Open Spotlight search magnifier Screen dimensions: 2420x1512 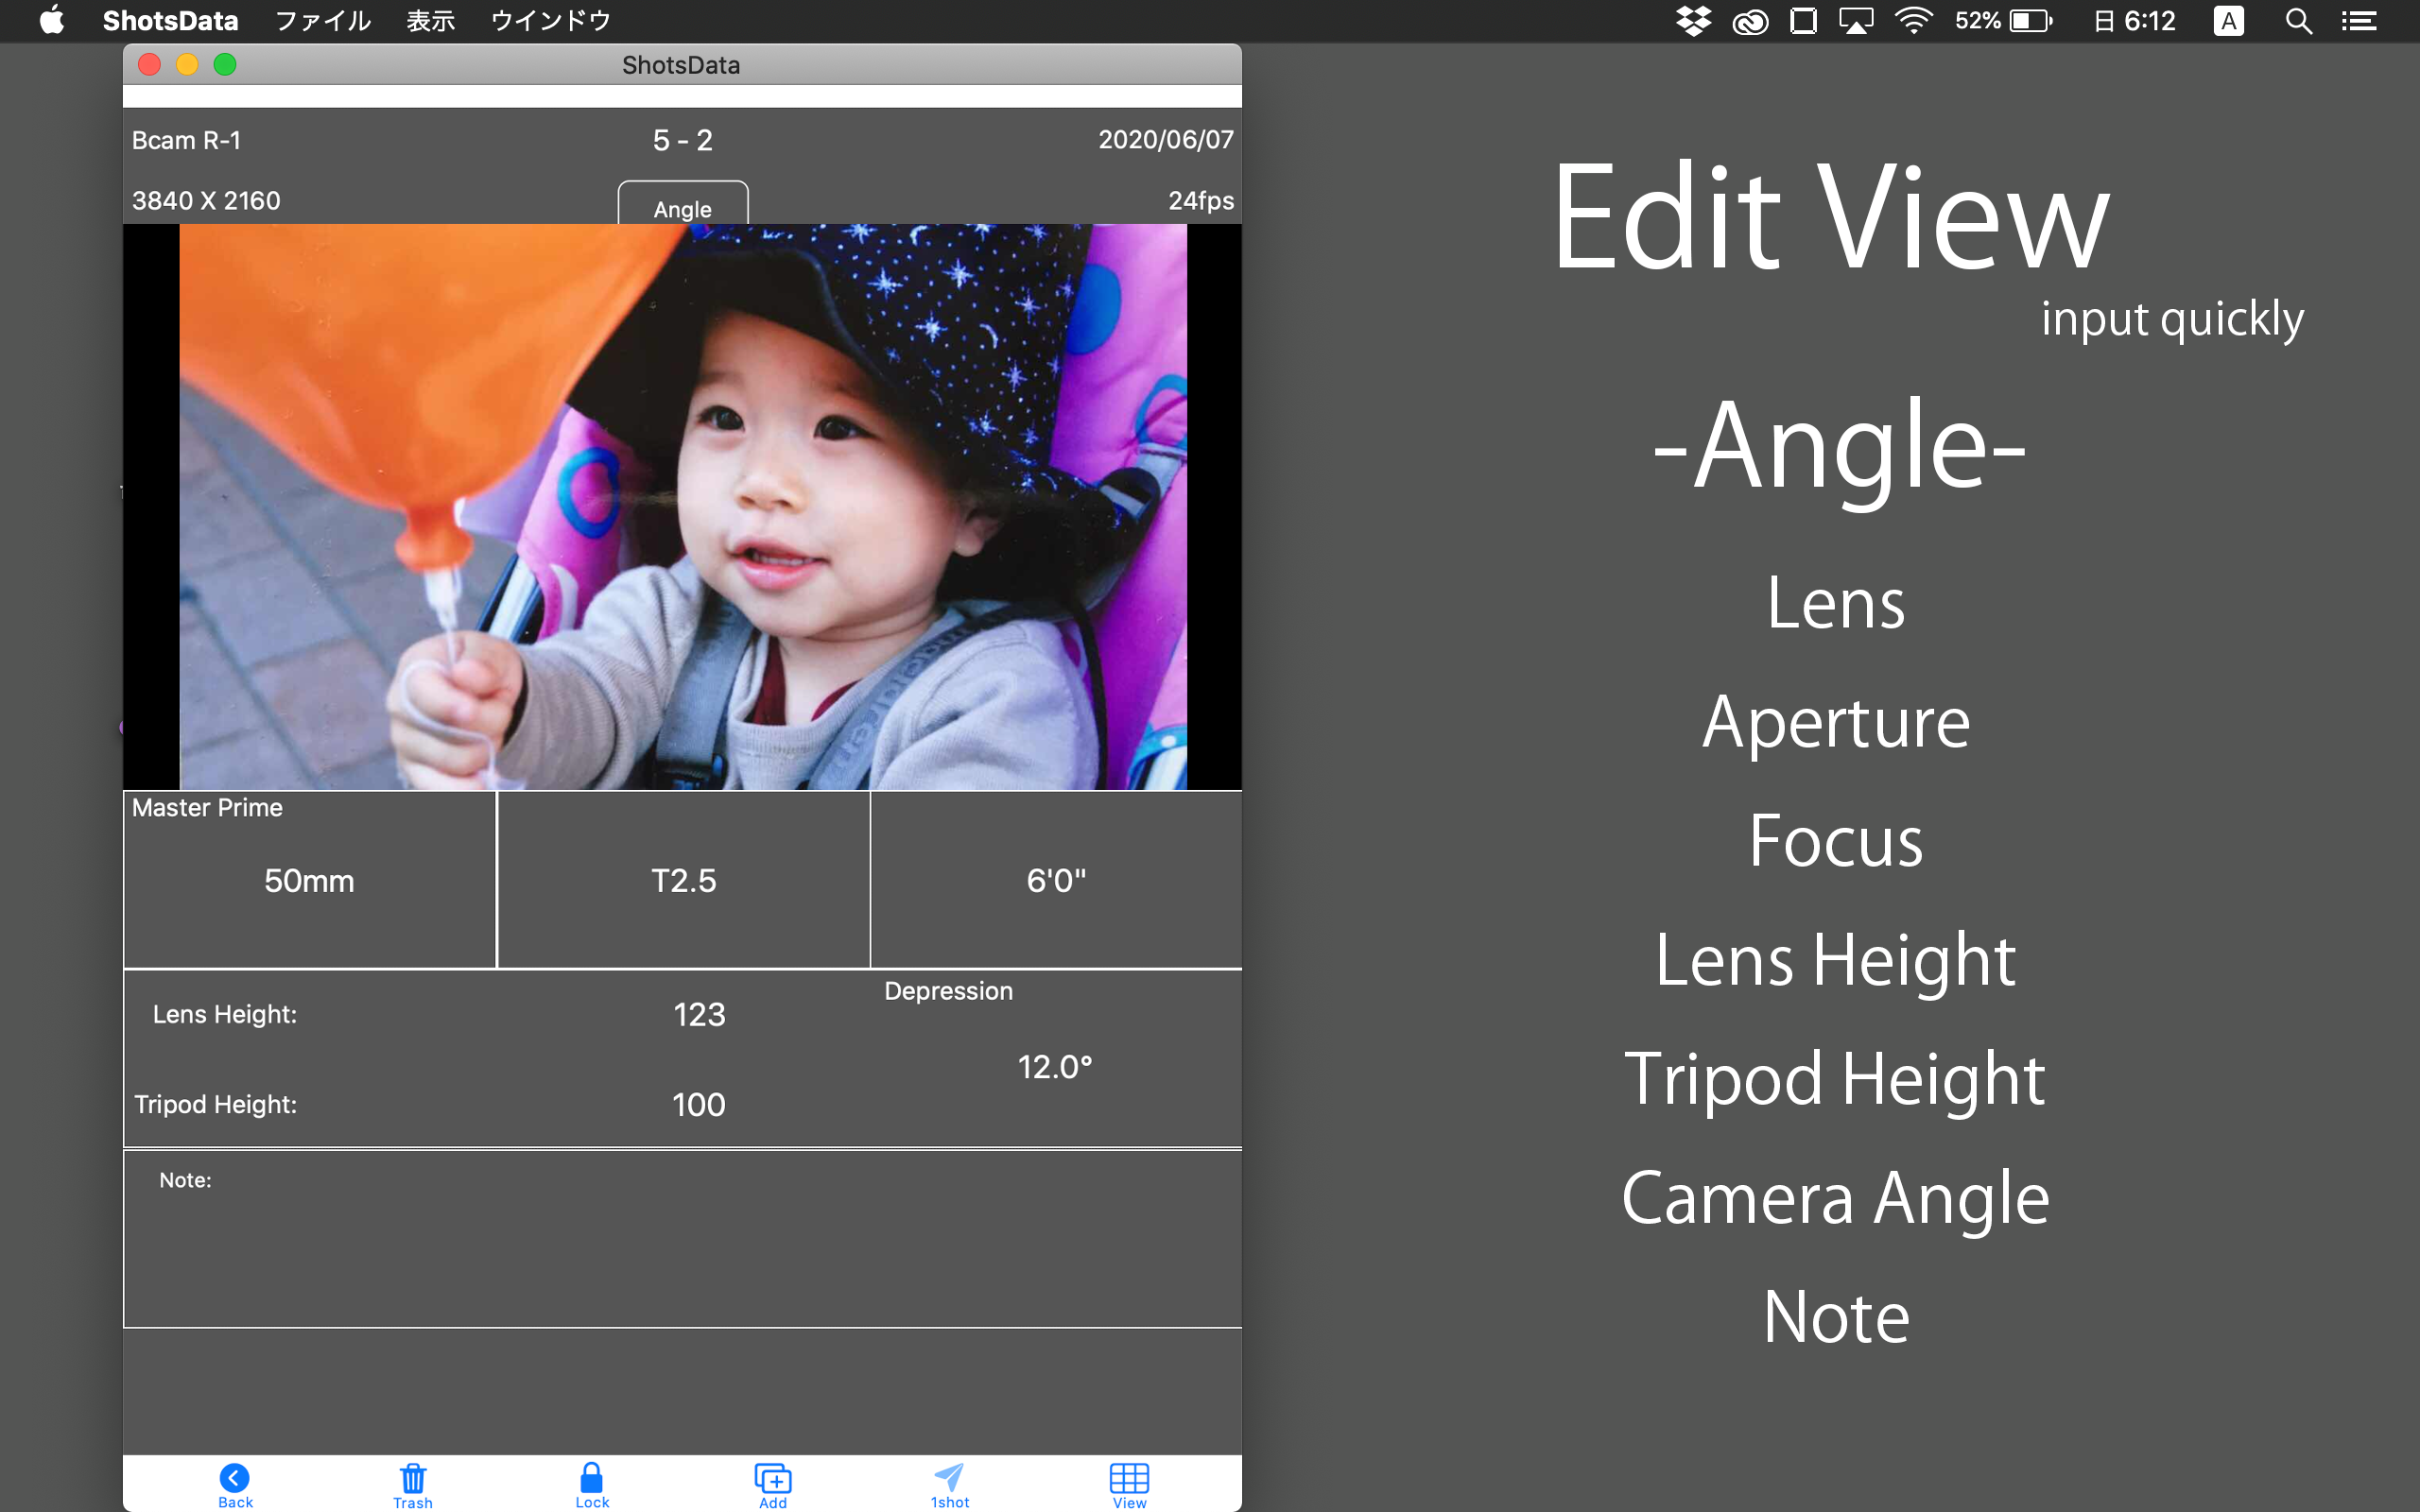point(2298,21)
